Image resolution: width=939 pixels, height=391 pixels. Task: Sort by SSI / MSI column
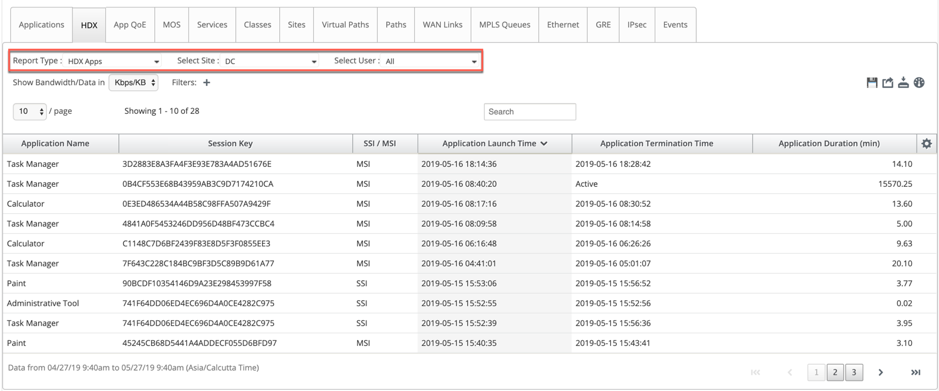(x=385, y=144)
